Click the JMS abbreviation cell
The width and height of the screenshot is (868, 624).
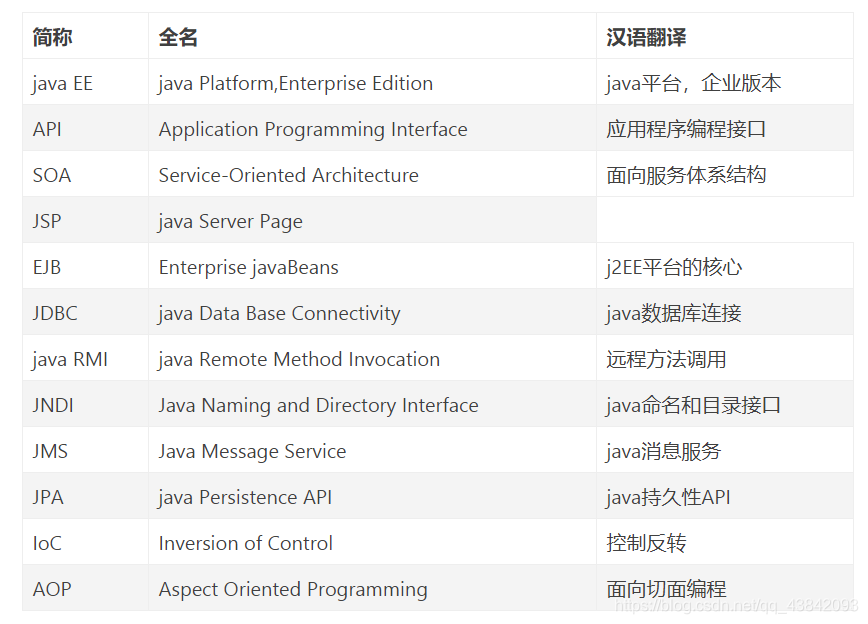(85, 450)
